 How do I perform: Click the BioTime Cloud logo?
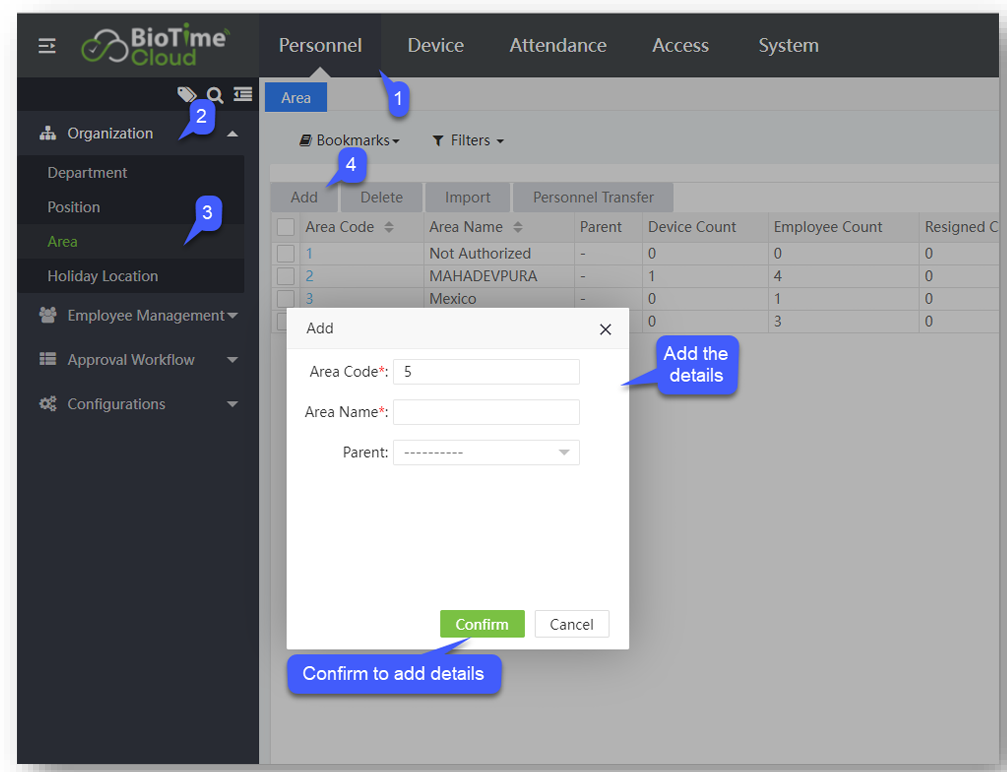[x=155, y=46]
